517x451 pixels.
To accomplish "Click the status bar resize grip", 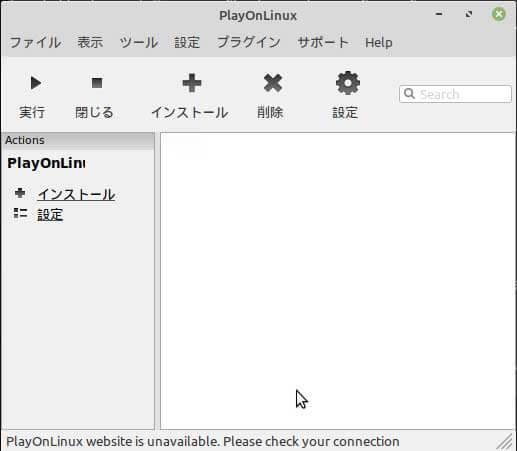I will click(505, 441).
